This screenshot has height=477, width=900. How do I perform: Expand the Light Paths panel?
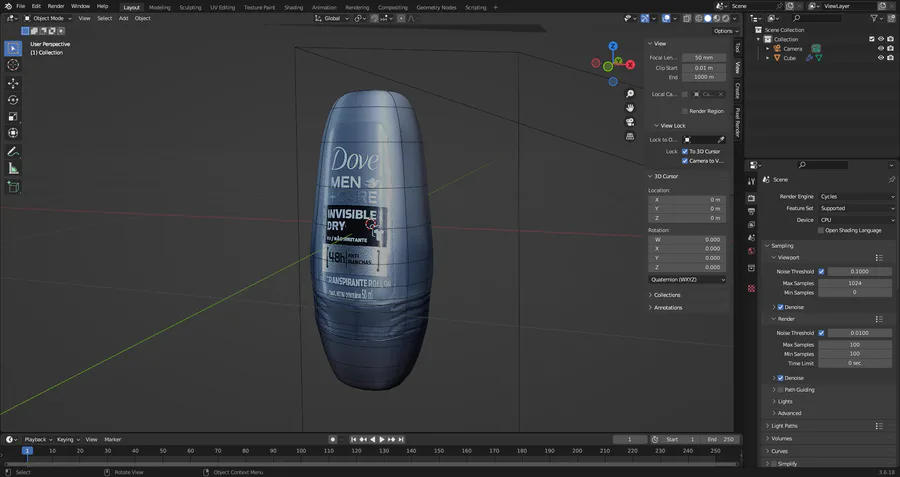784,426
